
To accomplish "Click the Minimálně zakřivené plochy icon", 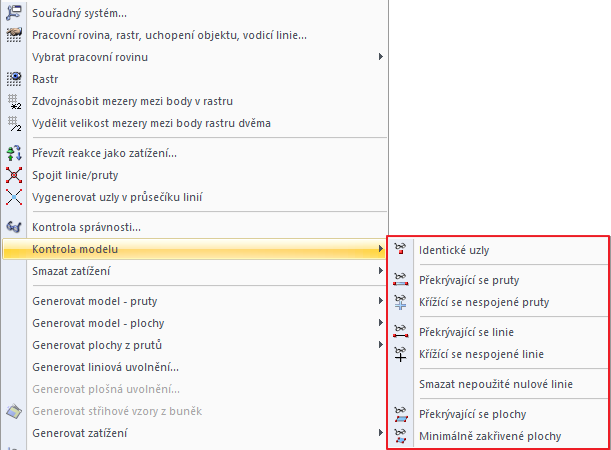I will [x=401, y=436].
